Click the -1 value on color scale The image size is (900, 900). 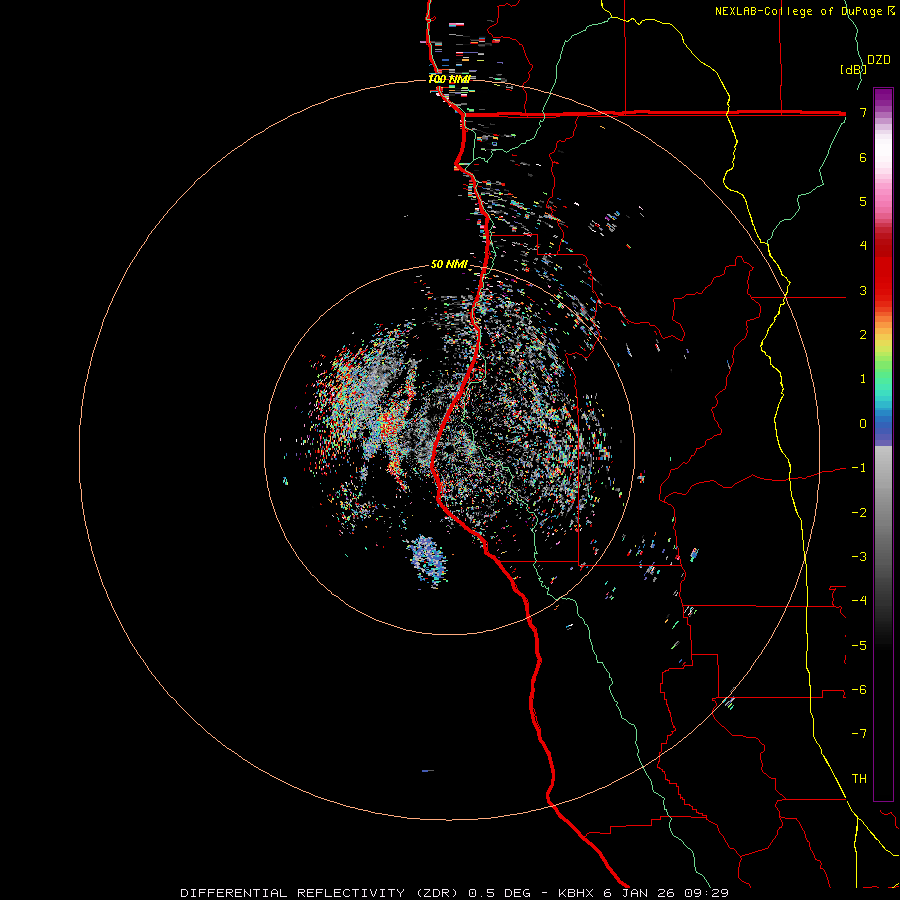(859, 468)
